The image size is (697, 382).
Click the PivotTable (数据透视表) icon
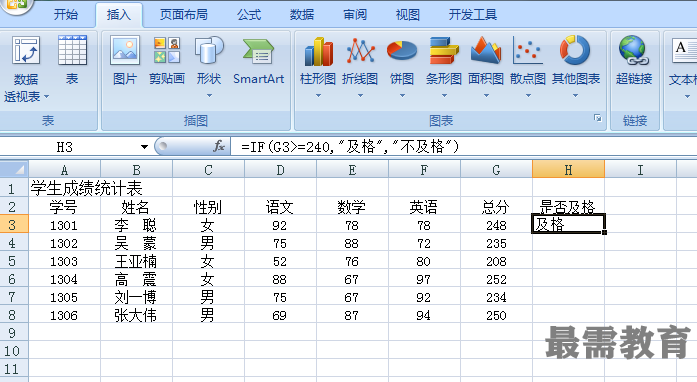click(x=26, y=50)
